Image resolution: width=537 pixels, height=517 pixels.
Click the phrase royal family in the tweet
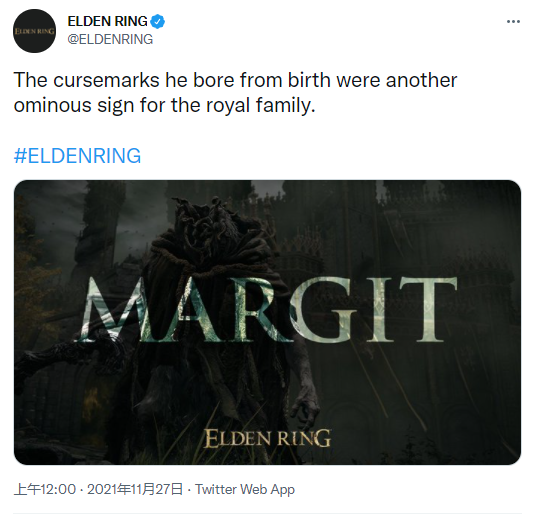point(260,105)
